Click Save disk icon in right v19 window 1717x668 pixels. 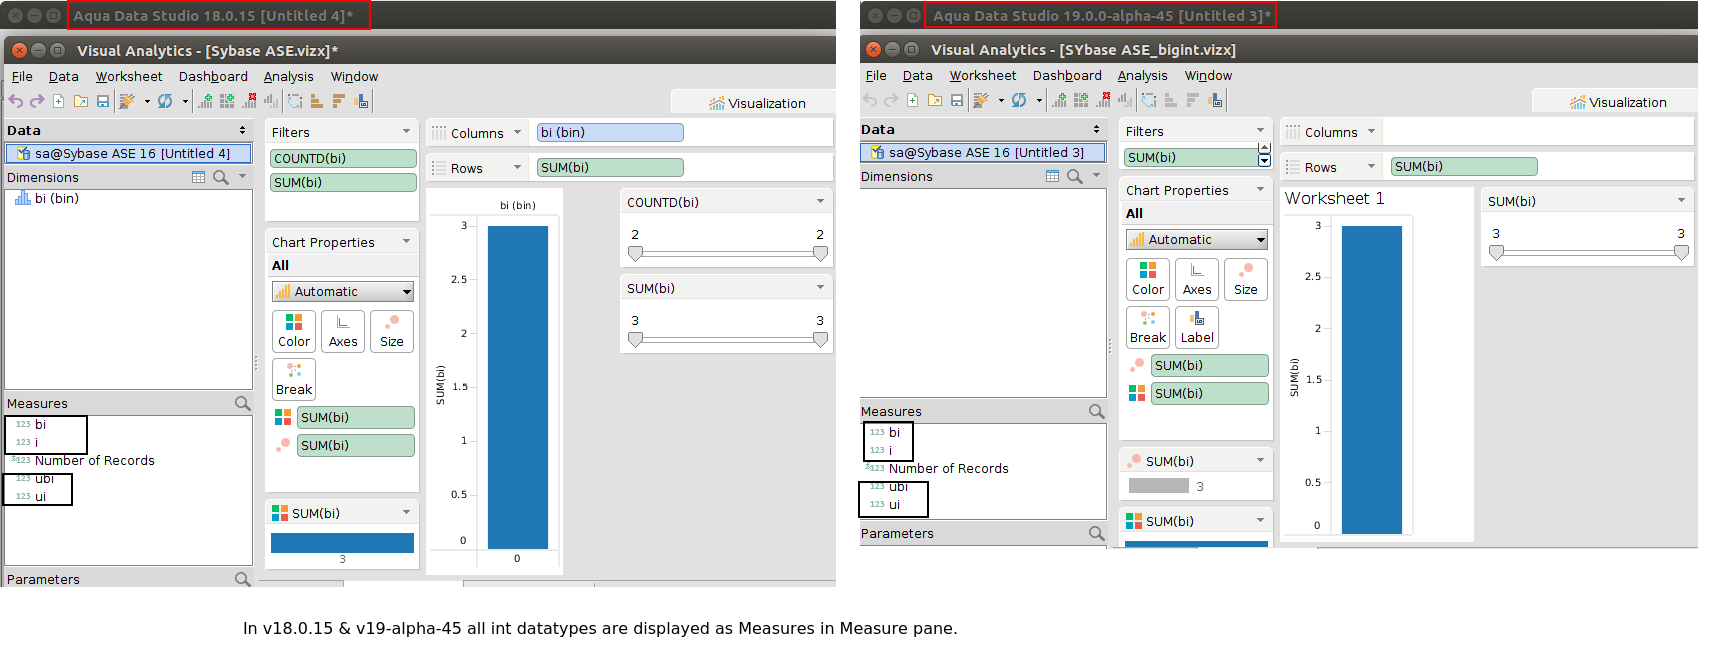click(x=957, y=100)
